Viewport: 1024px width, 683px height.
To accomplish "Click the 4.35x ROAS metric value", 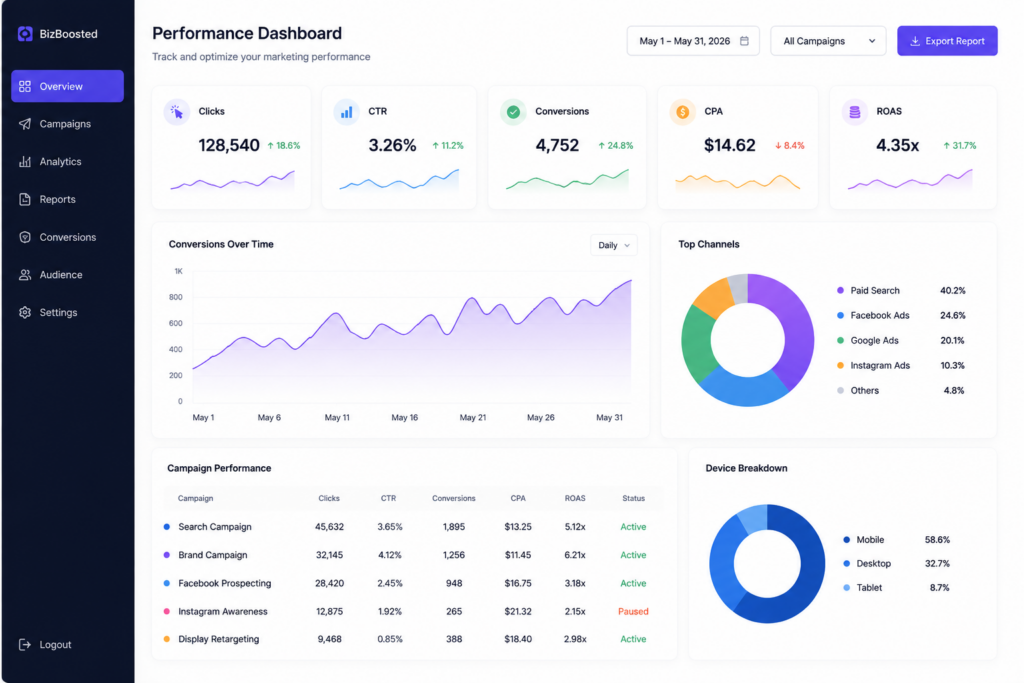I will click(897, 145).
